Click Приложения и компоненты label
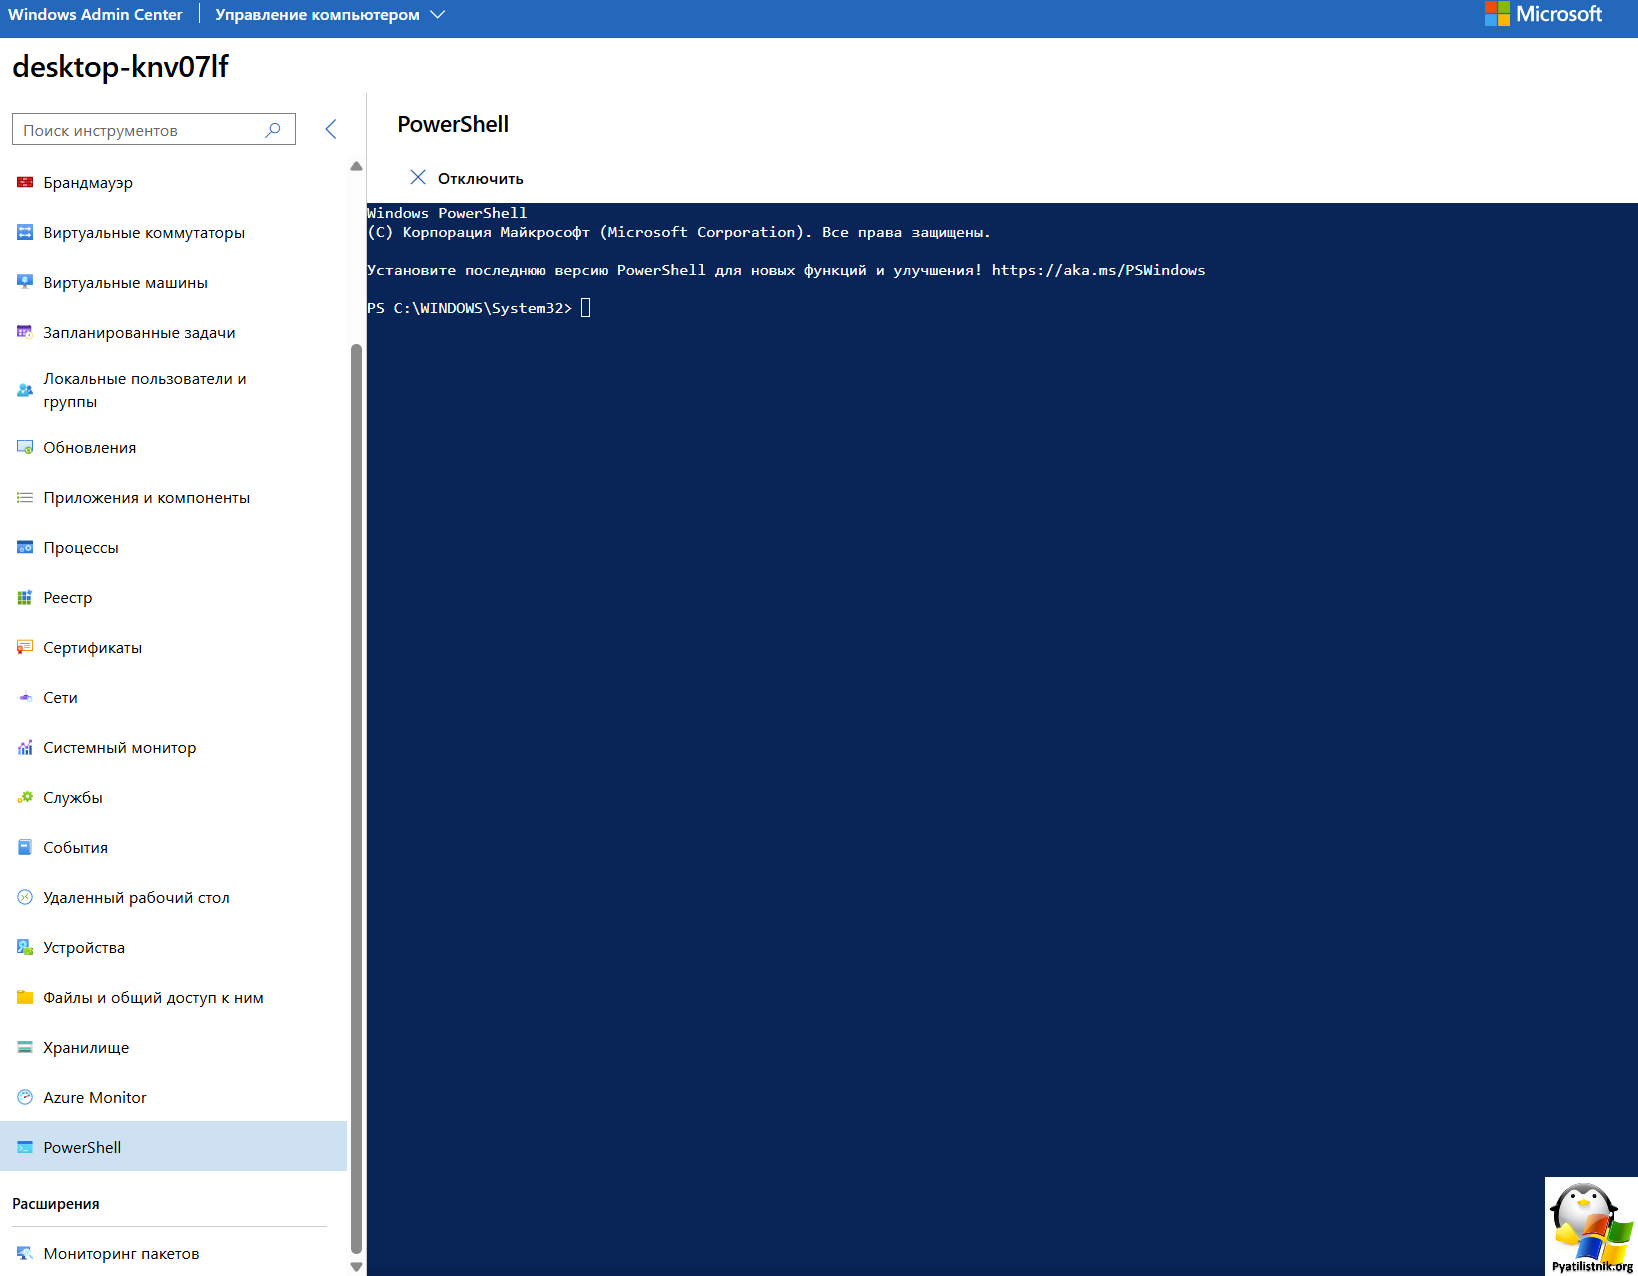 tap(146, 497)
